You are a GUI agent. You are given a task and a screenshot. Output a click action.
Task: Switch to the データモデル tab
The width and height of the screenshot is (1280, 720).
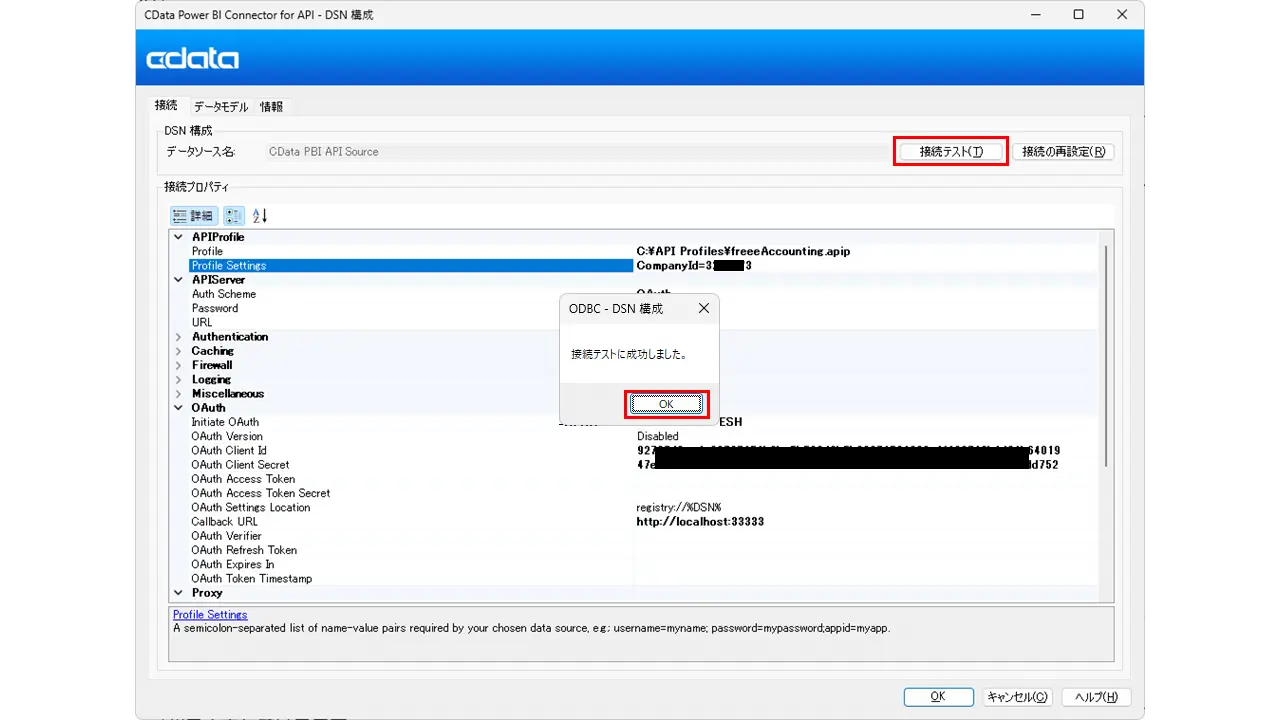pyautogui.click(x=221, y=107)
